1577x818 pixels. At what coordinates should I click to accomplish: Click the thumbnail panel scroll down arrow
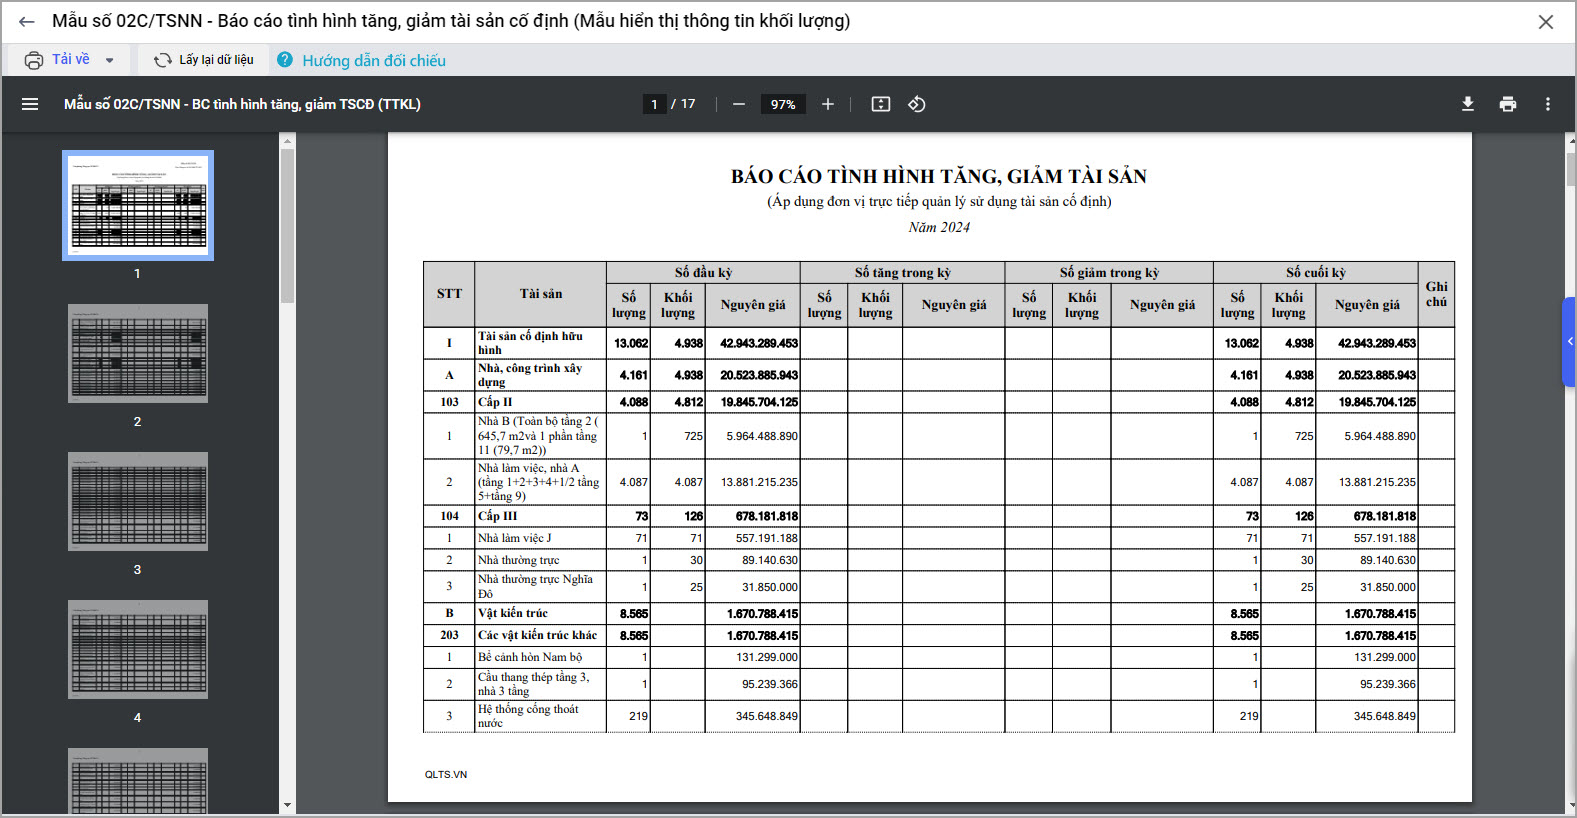point(288,805)
